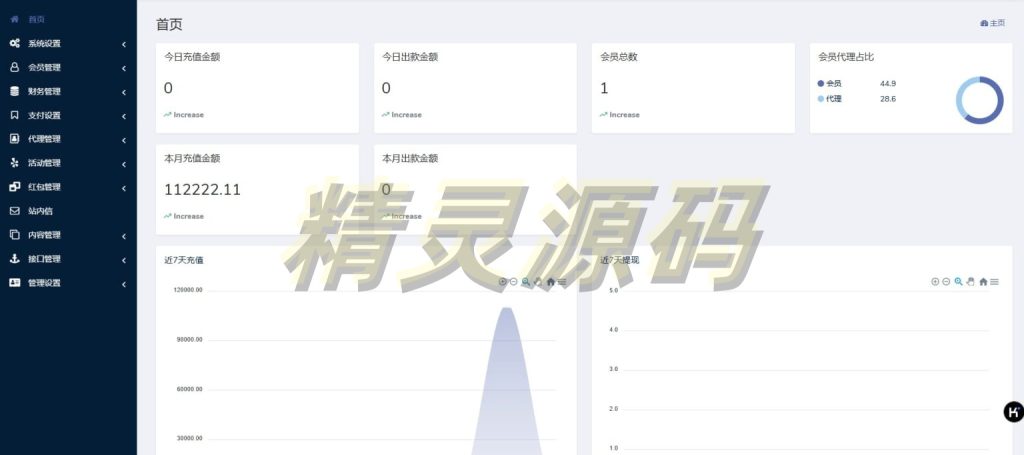Toggle the 会员 legend entry in donut chart
The width and height of the screenshot is (1024, 455).
pyautogui.click(x=829, y=84)
